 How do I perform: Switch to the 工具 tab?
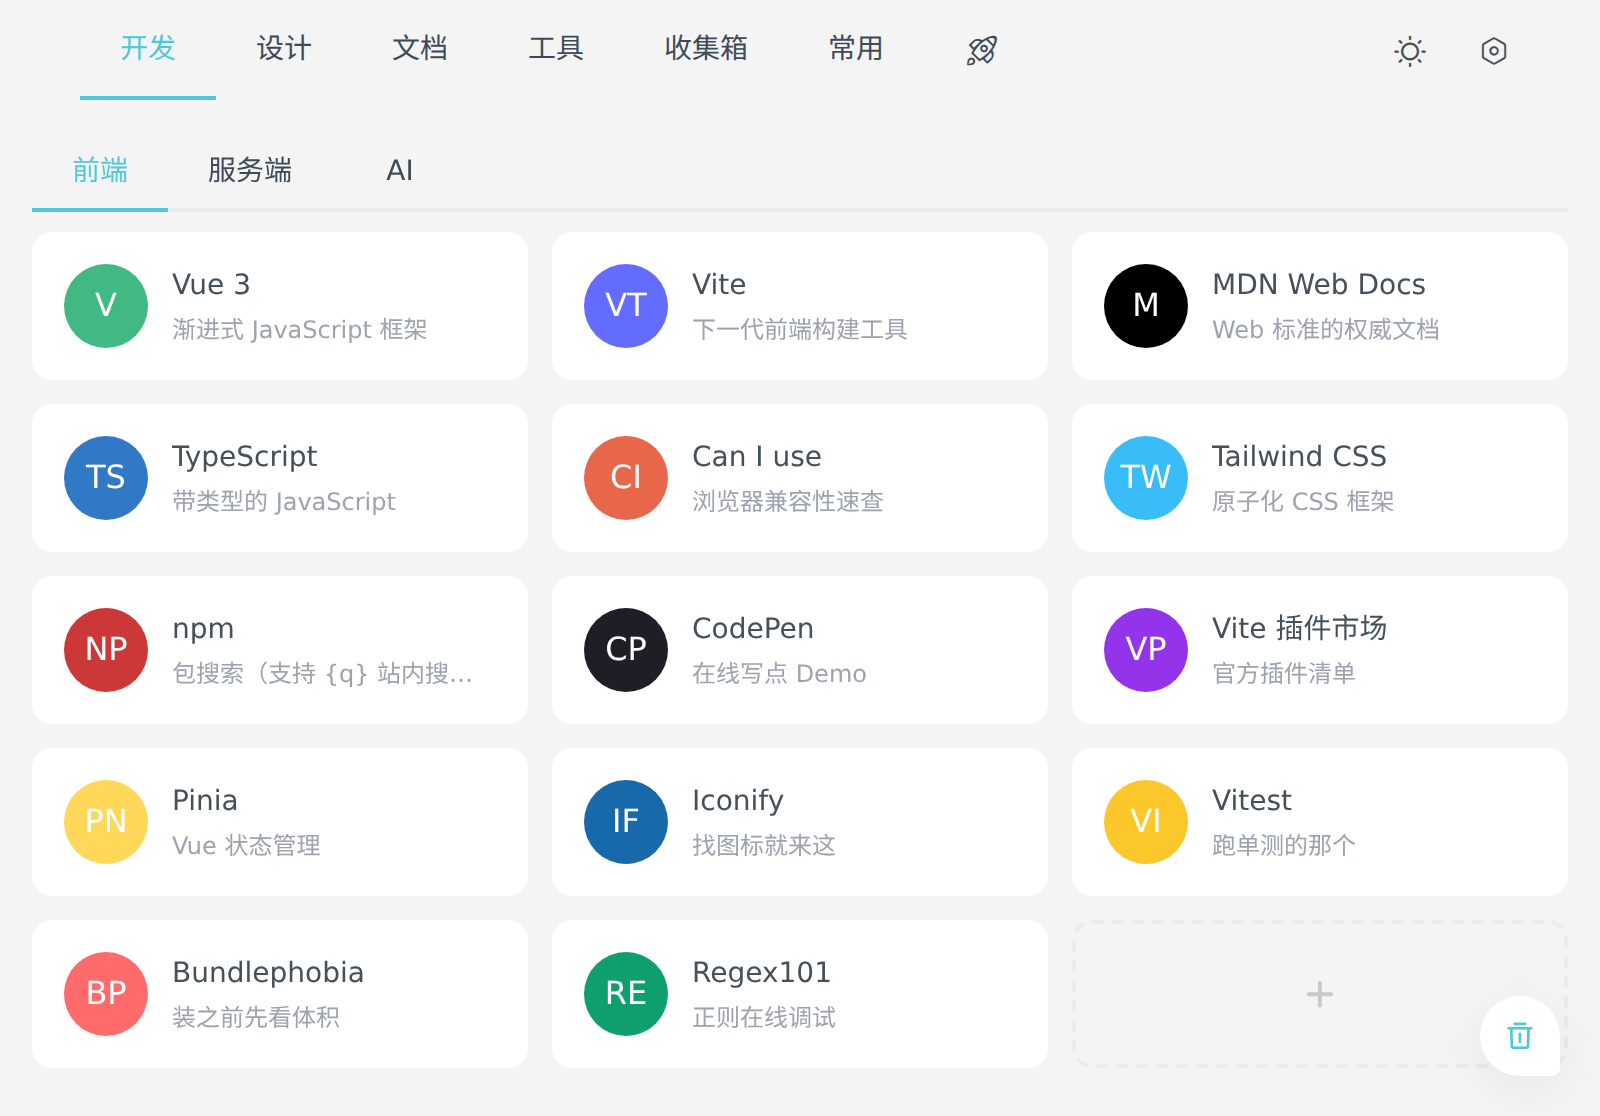(x=556, y=48)
